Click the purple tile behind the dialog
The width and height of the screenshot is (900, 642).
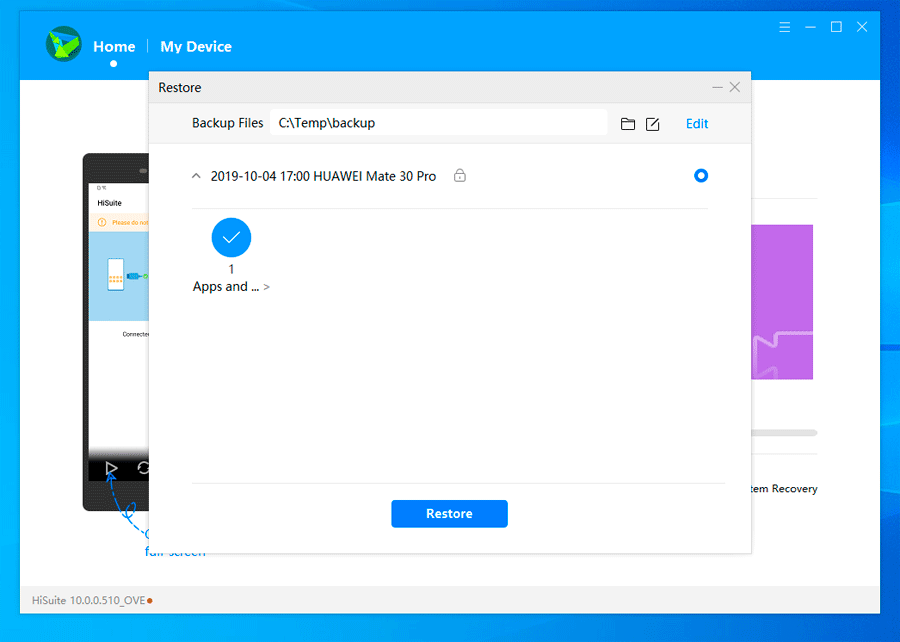tap(782, 302)
